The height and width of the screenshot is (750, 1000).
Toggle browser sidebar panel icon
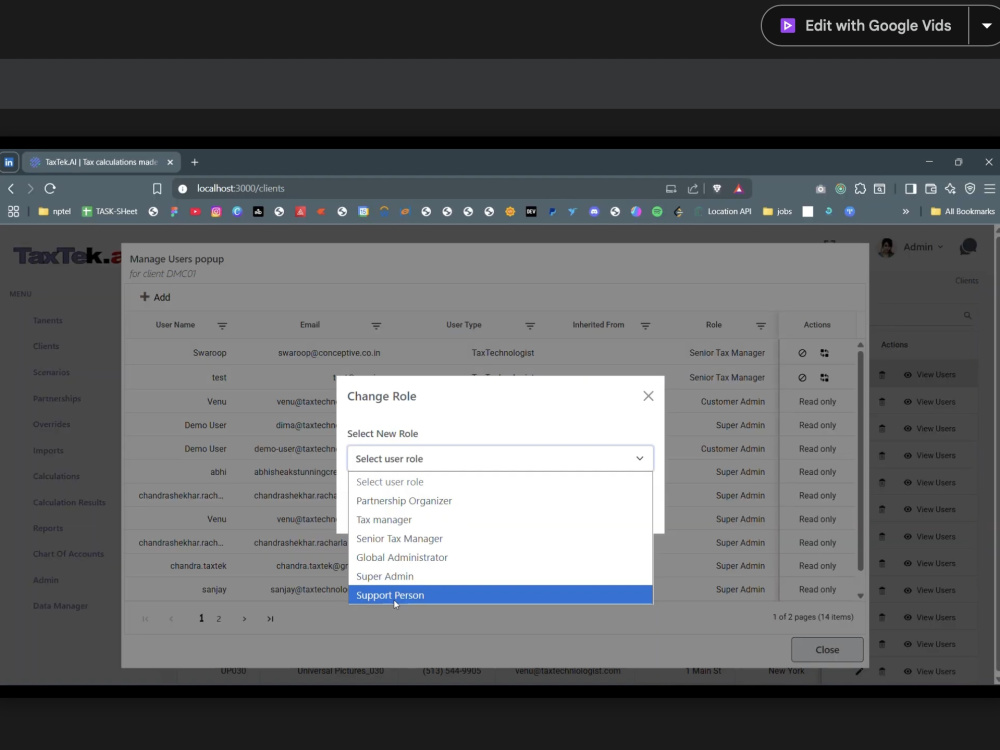(910, 188)
